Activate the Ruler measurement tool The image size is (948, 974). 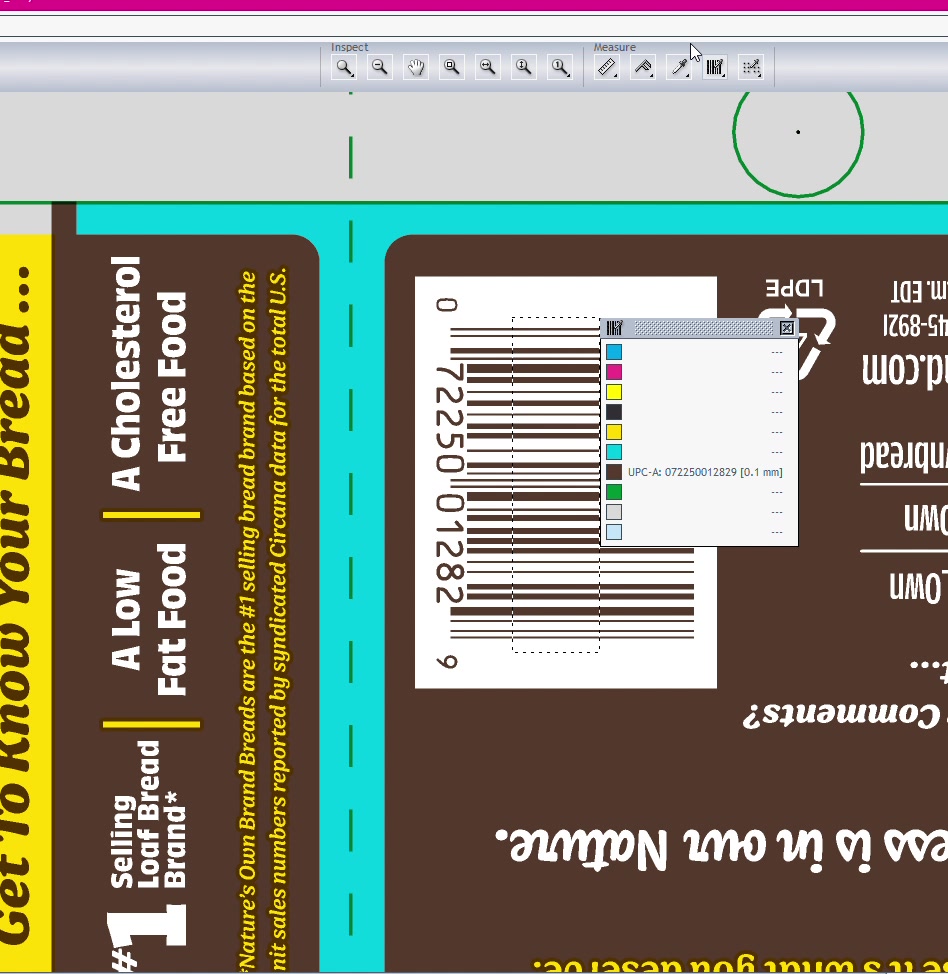pos(606,67)
